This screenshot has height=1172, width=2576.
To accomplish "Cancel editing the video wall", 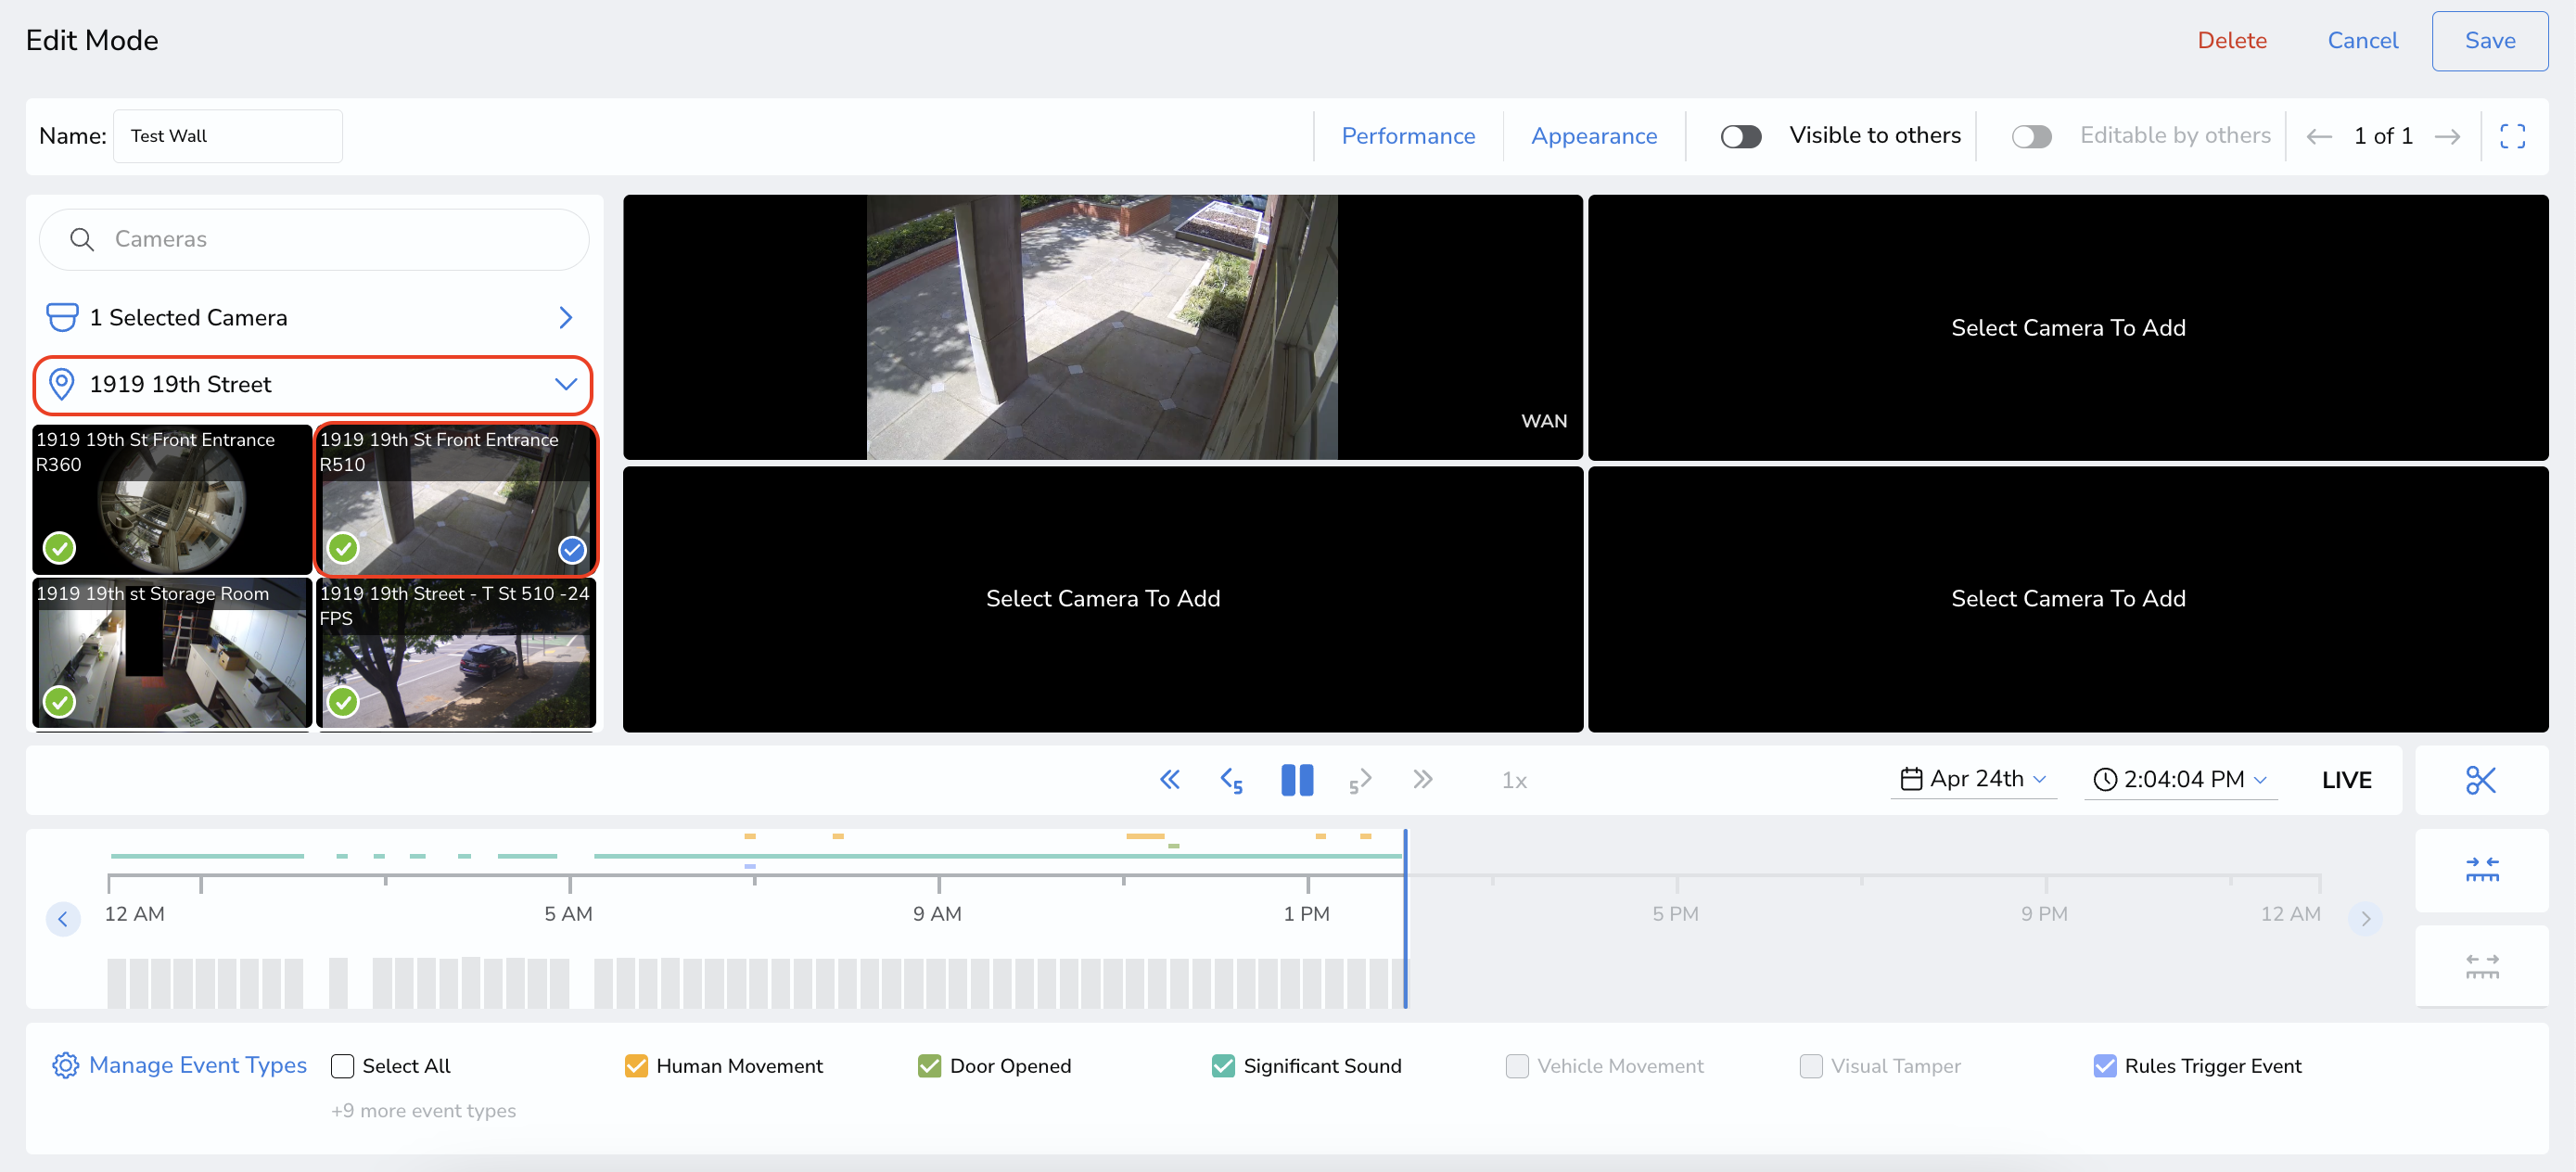I will (2362, 40).
